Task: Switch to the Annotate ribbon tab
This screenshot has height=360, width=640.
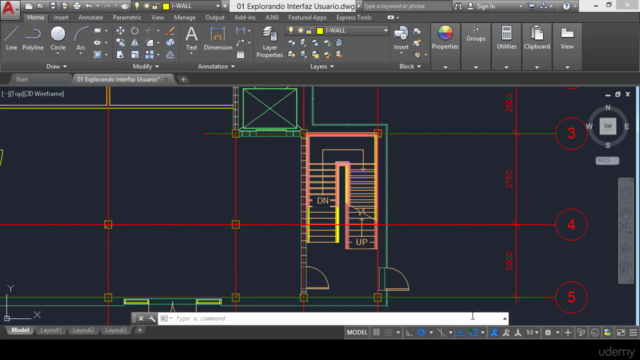Action: tap(91, 18)
